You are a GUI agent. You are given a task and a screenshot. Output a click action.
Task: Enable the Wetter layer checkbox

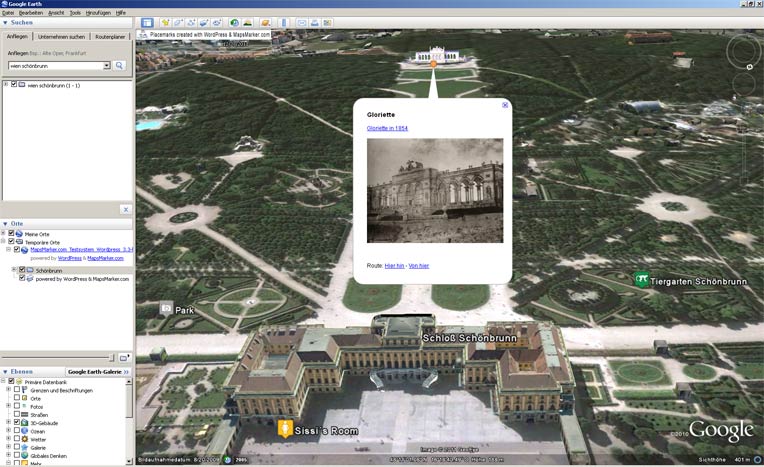point(17,439)
